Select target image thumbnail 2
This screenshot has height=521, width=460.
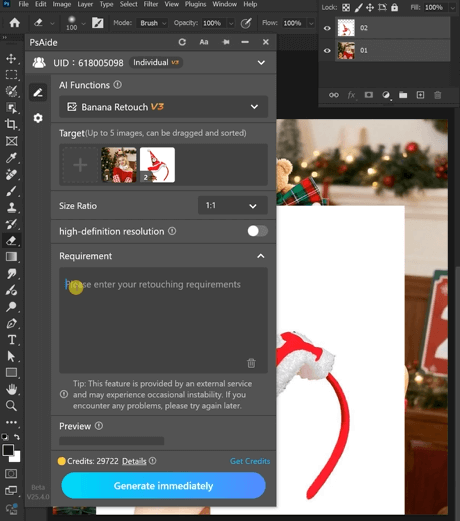tap(157, 165)
